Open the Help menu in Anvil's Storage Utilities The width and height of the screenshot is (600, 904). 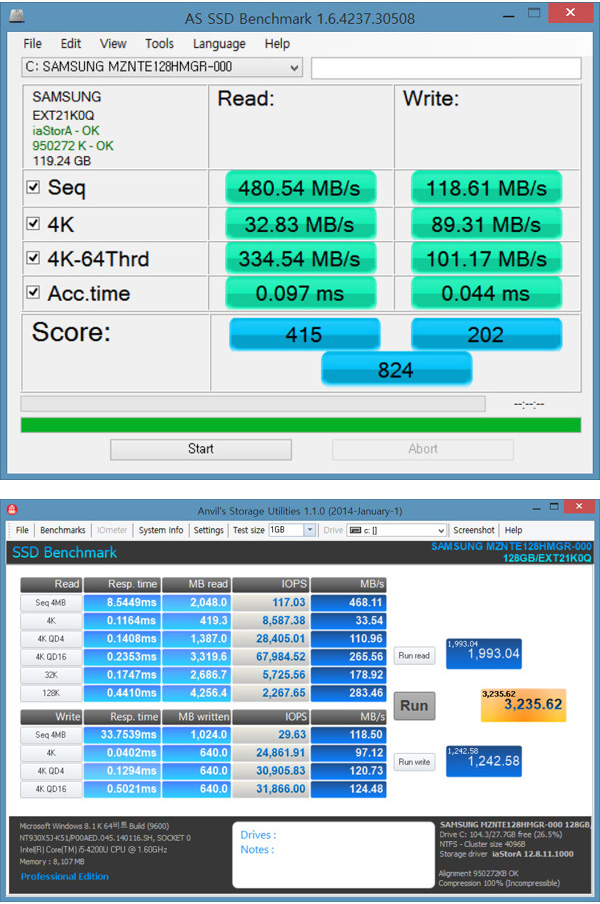[x=514, y=530]
